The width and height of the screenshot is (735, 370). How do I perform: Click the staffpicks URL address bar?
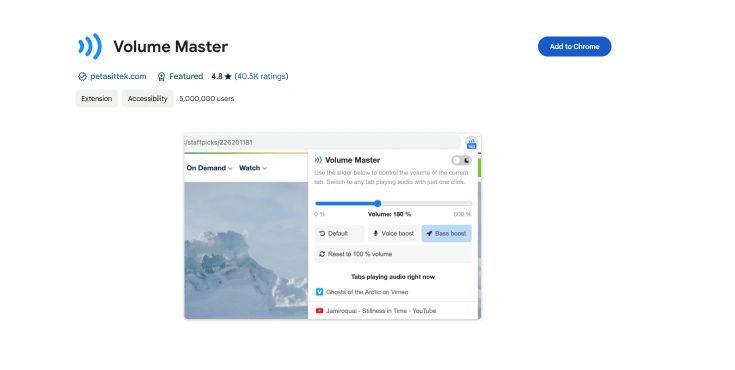pos(322,142)
